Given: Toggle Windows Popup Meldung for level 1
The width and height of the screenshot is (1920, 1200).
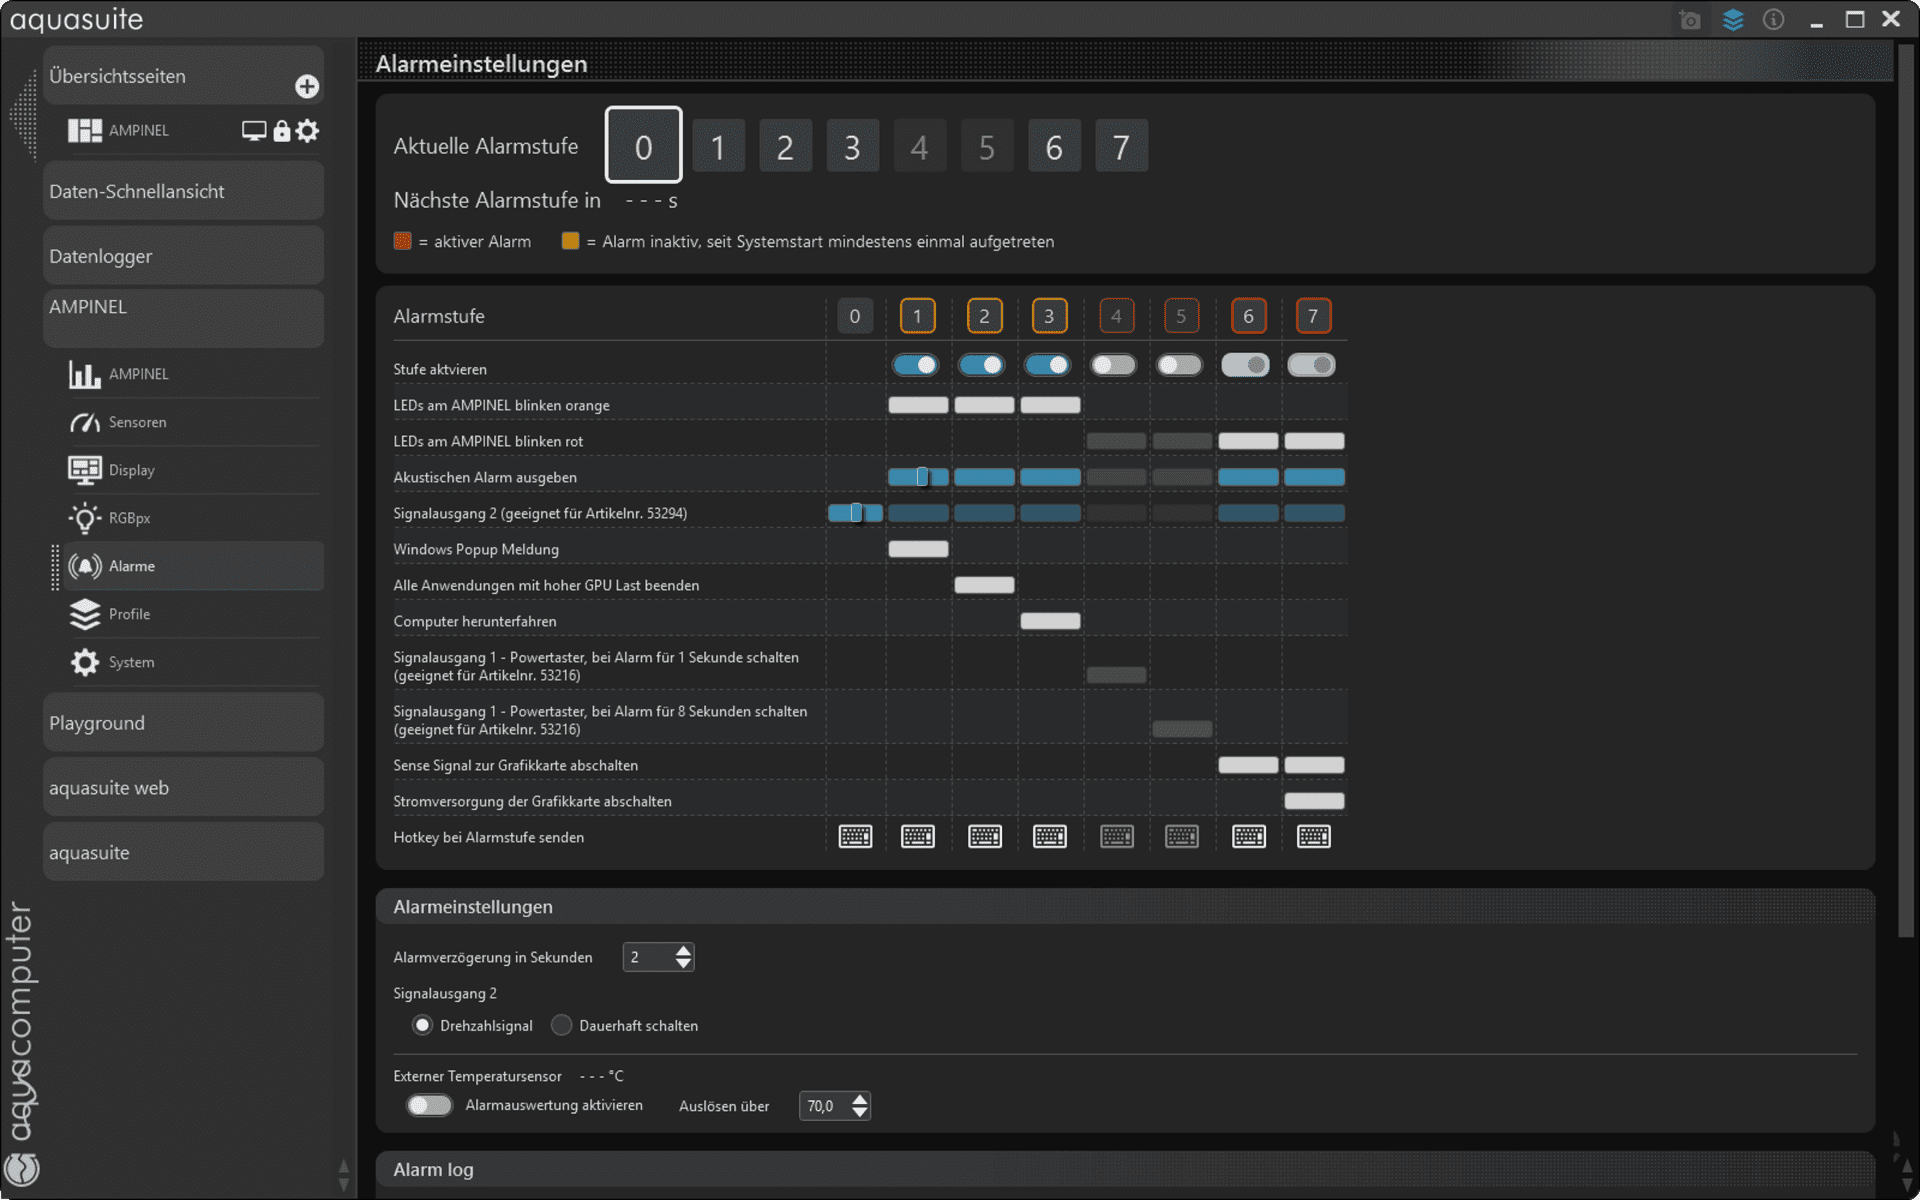Looking at the screenshot, I should pyautogui.click(x=918, y=549).
